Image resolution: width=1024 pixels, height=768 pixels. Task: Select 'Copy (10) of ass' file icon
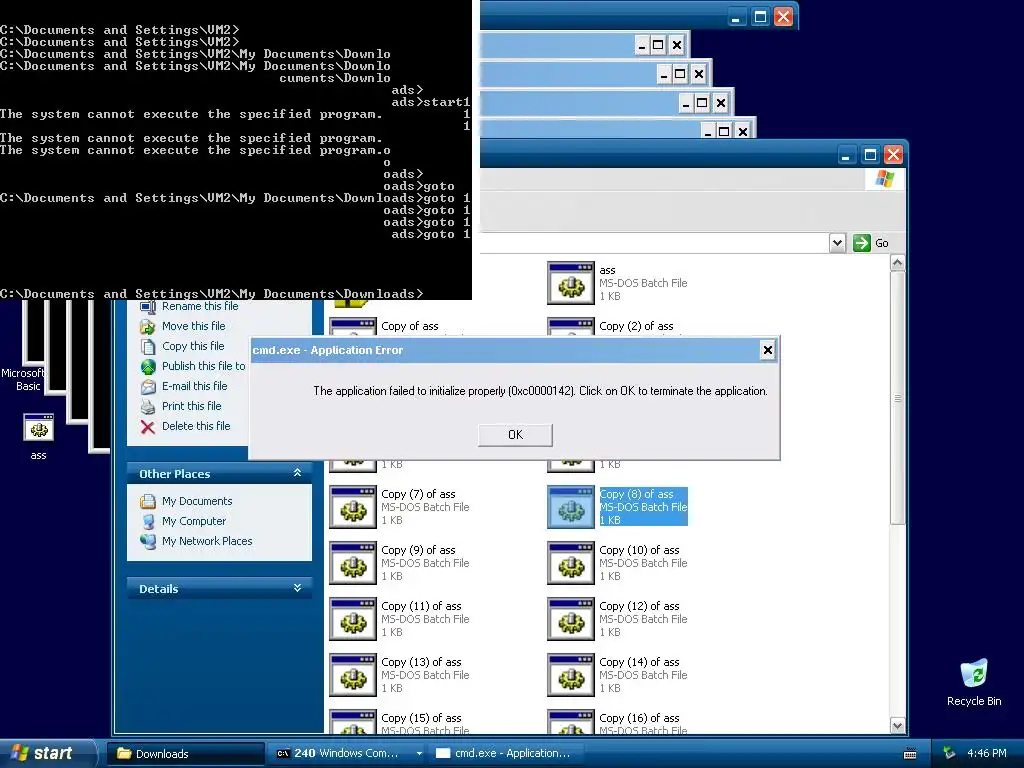[x=571, y=563]
